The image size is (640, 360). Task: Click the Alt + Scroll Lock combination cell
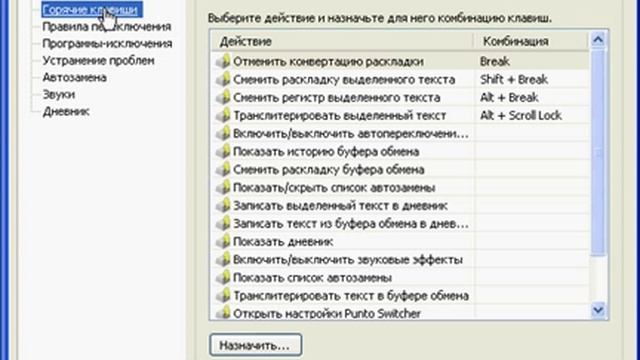click(531, 116)
